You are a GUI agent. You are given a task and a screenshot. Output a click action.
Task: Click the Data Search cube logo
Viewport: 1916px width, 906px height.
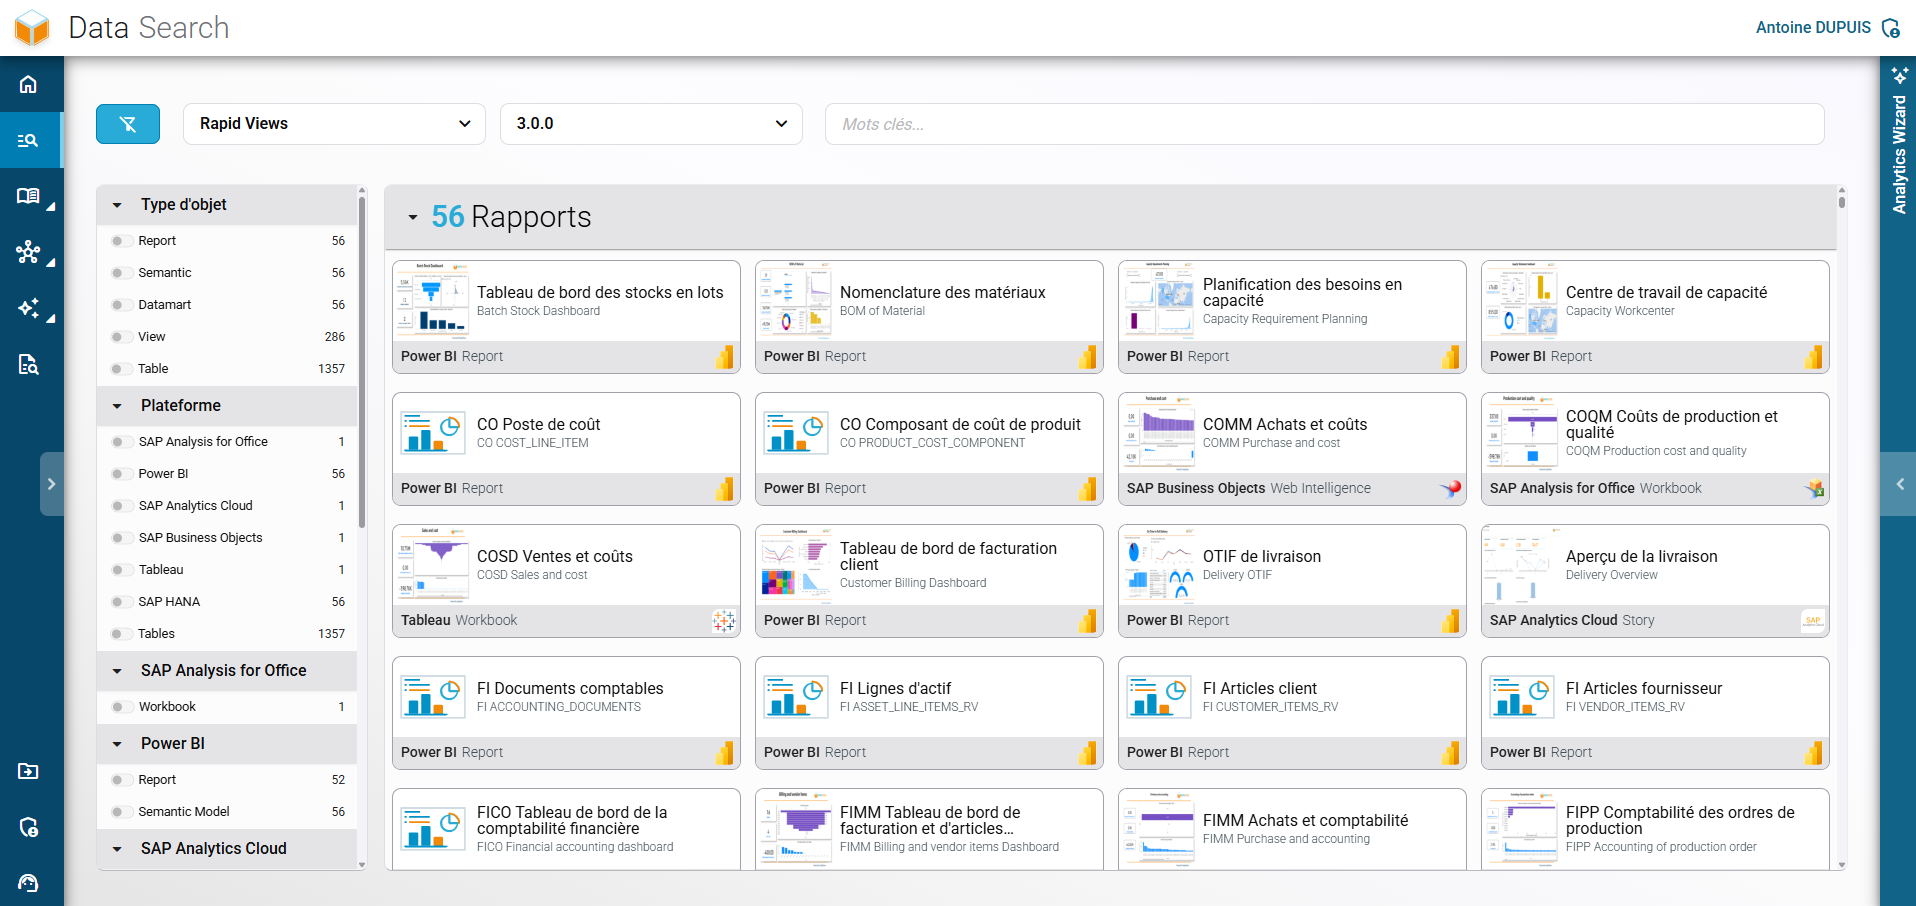32,28
